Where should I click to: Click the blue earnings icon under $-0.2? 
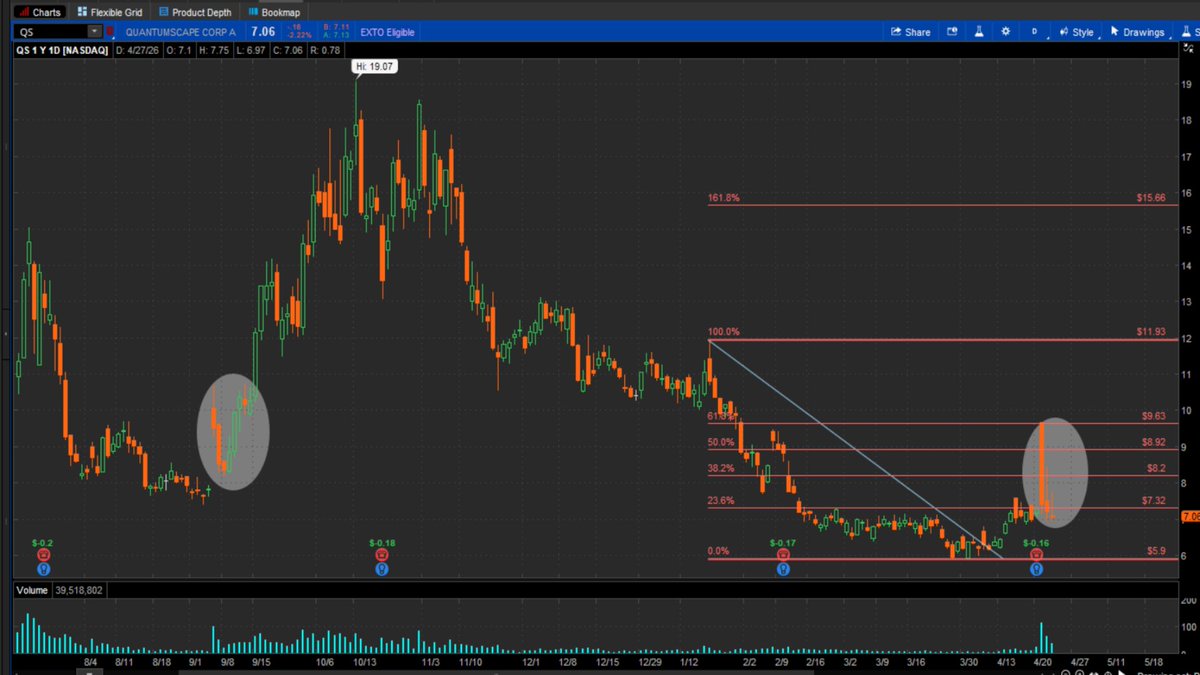click(44, 568)
